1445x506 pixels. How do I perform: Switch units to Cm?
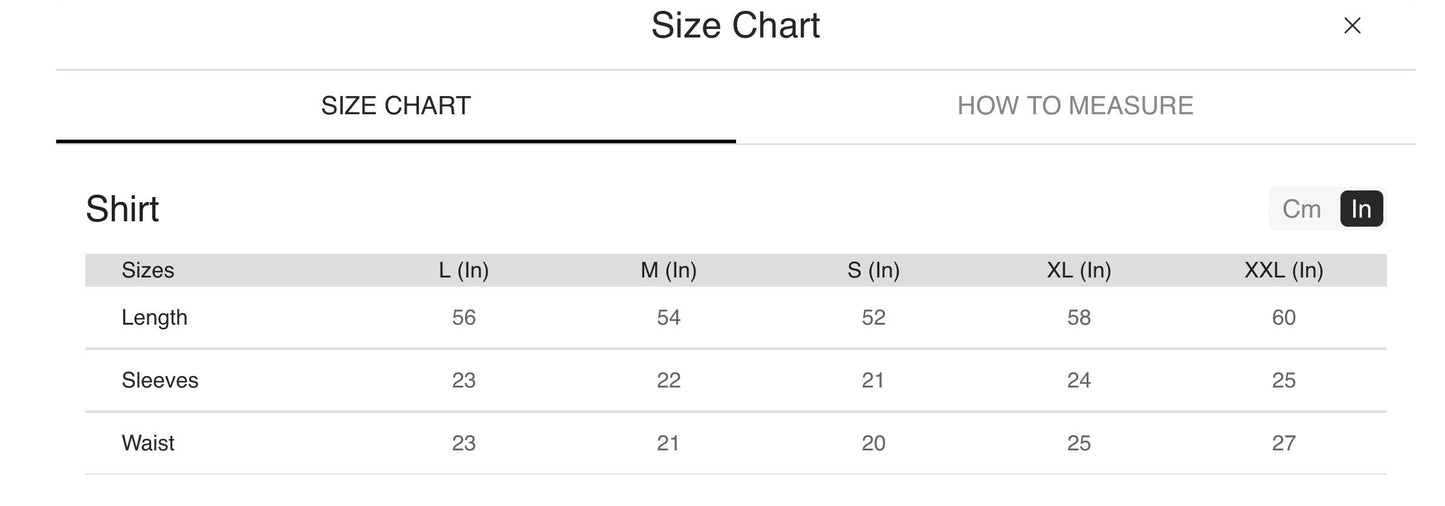pyautogui.click(x=1302, y=209)
